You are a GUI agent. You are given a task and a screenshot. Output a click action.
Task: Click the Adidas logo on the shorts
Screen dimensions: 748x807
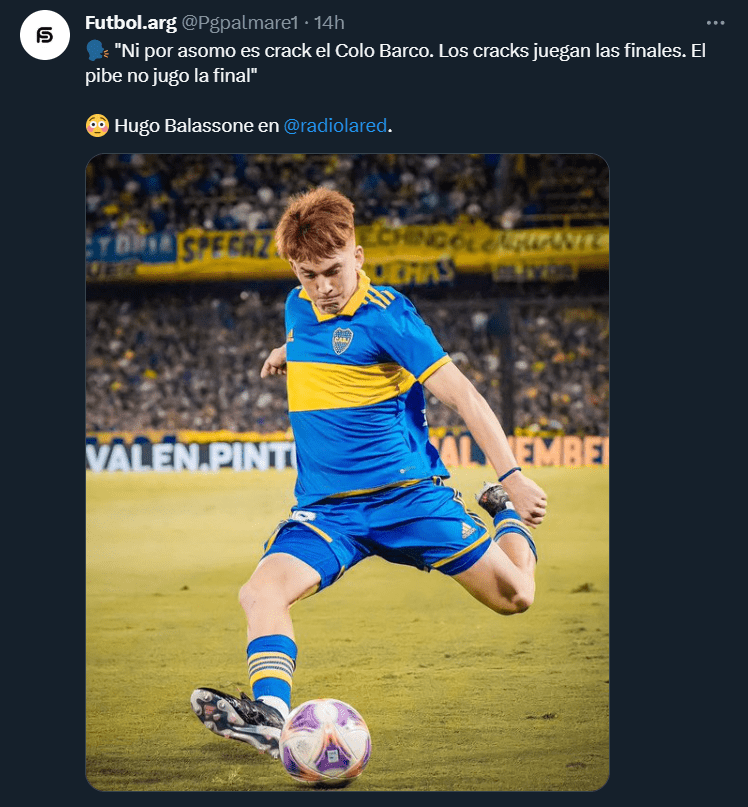(x=468, y=529)
